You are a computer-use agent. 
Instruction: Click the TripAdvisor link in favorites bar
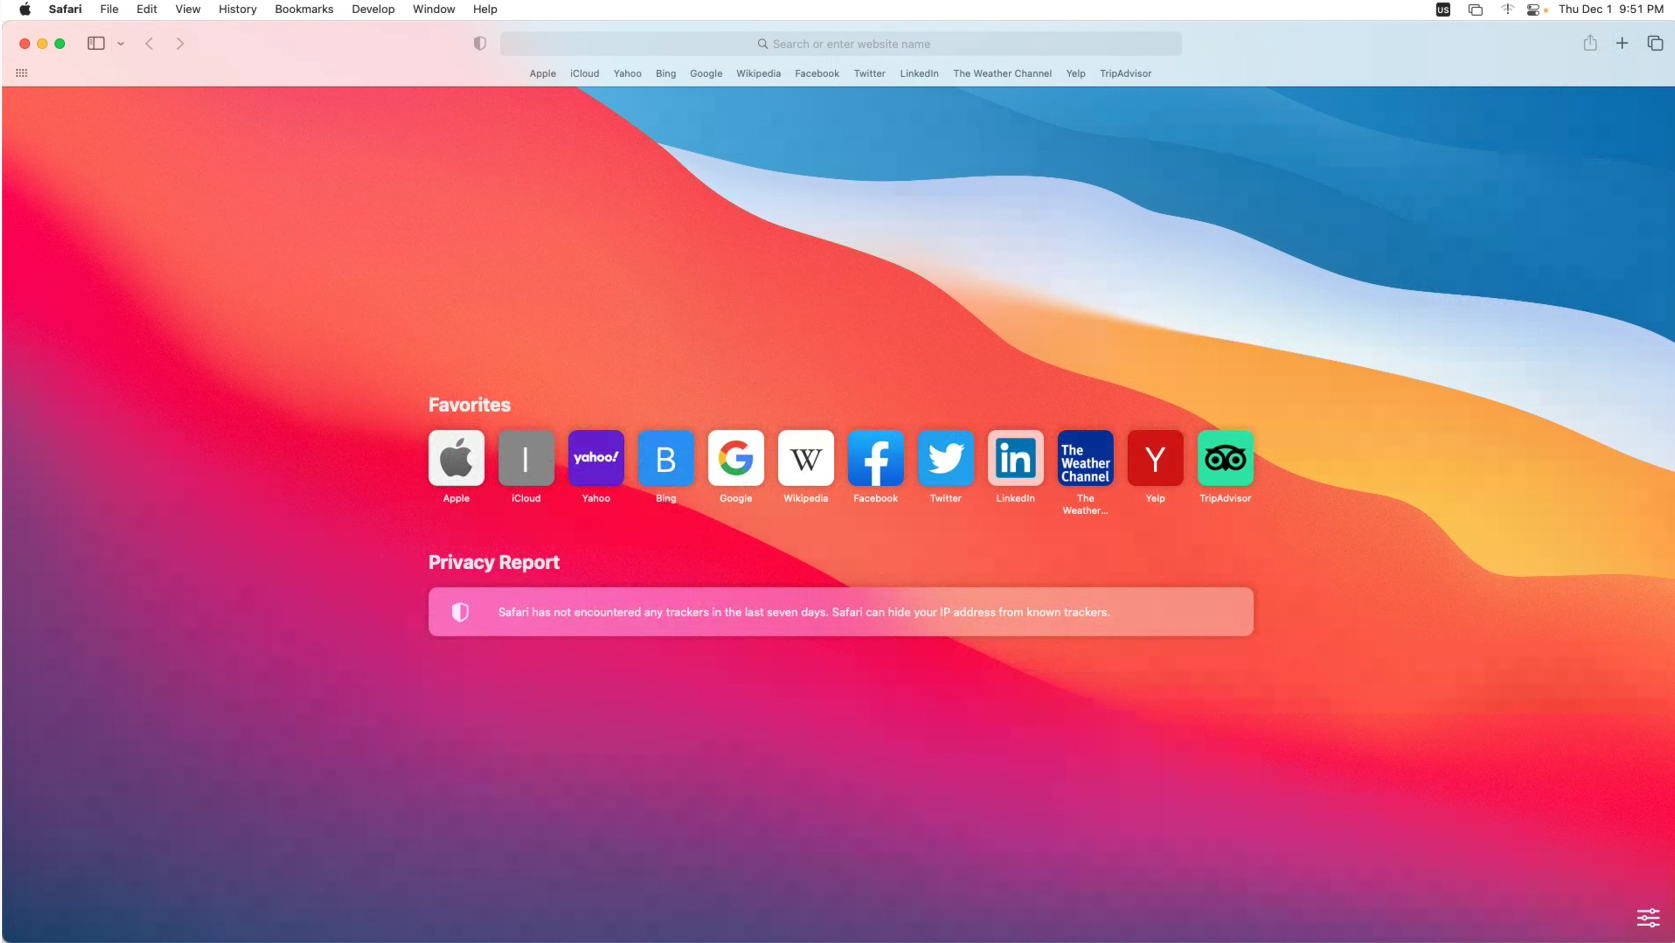coord(1126,73)
